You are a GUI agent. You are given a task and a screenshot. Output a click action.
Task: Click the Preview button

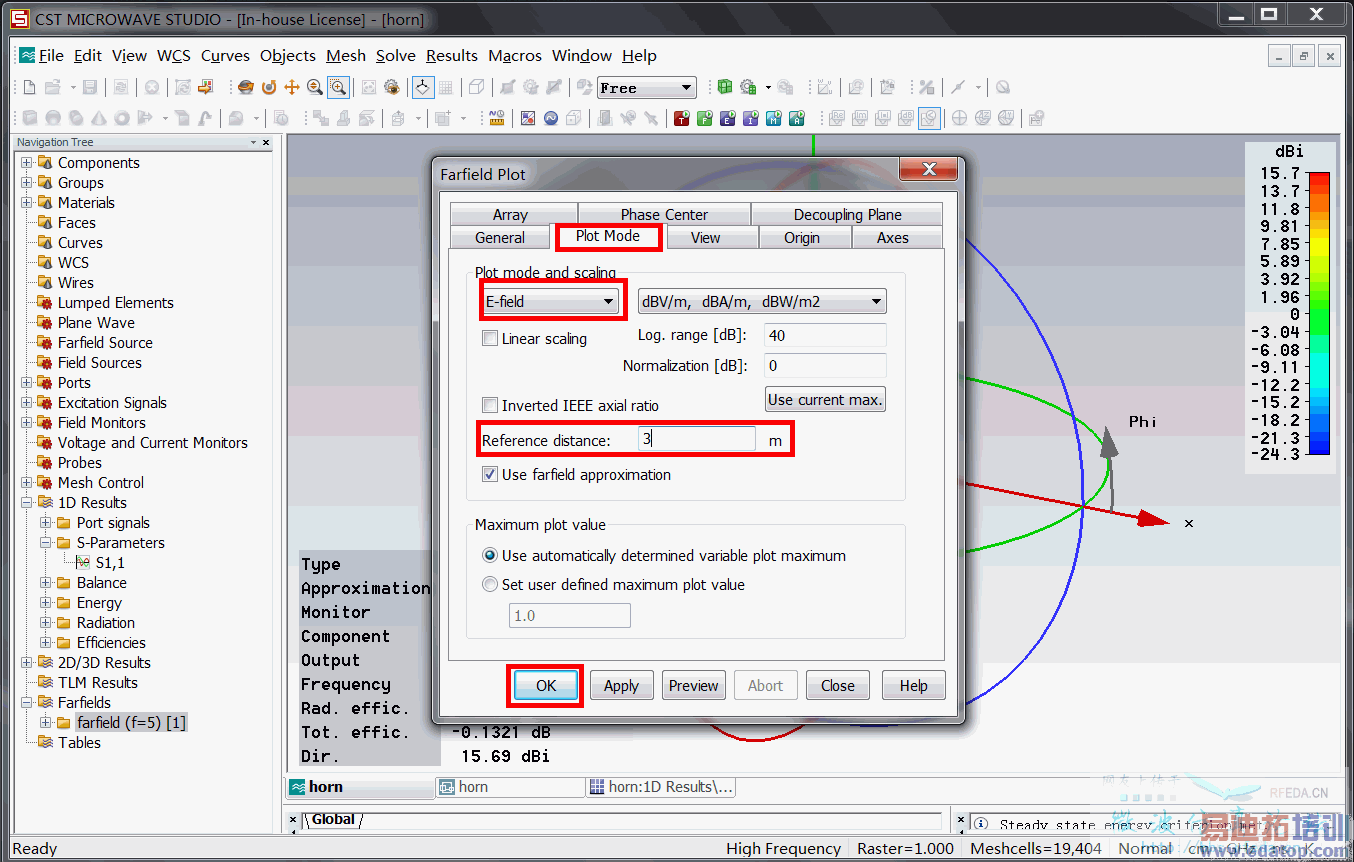pos(694,686)
